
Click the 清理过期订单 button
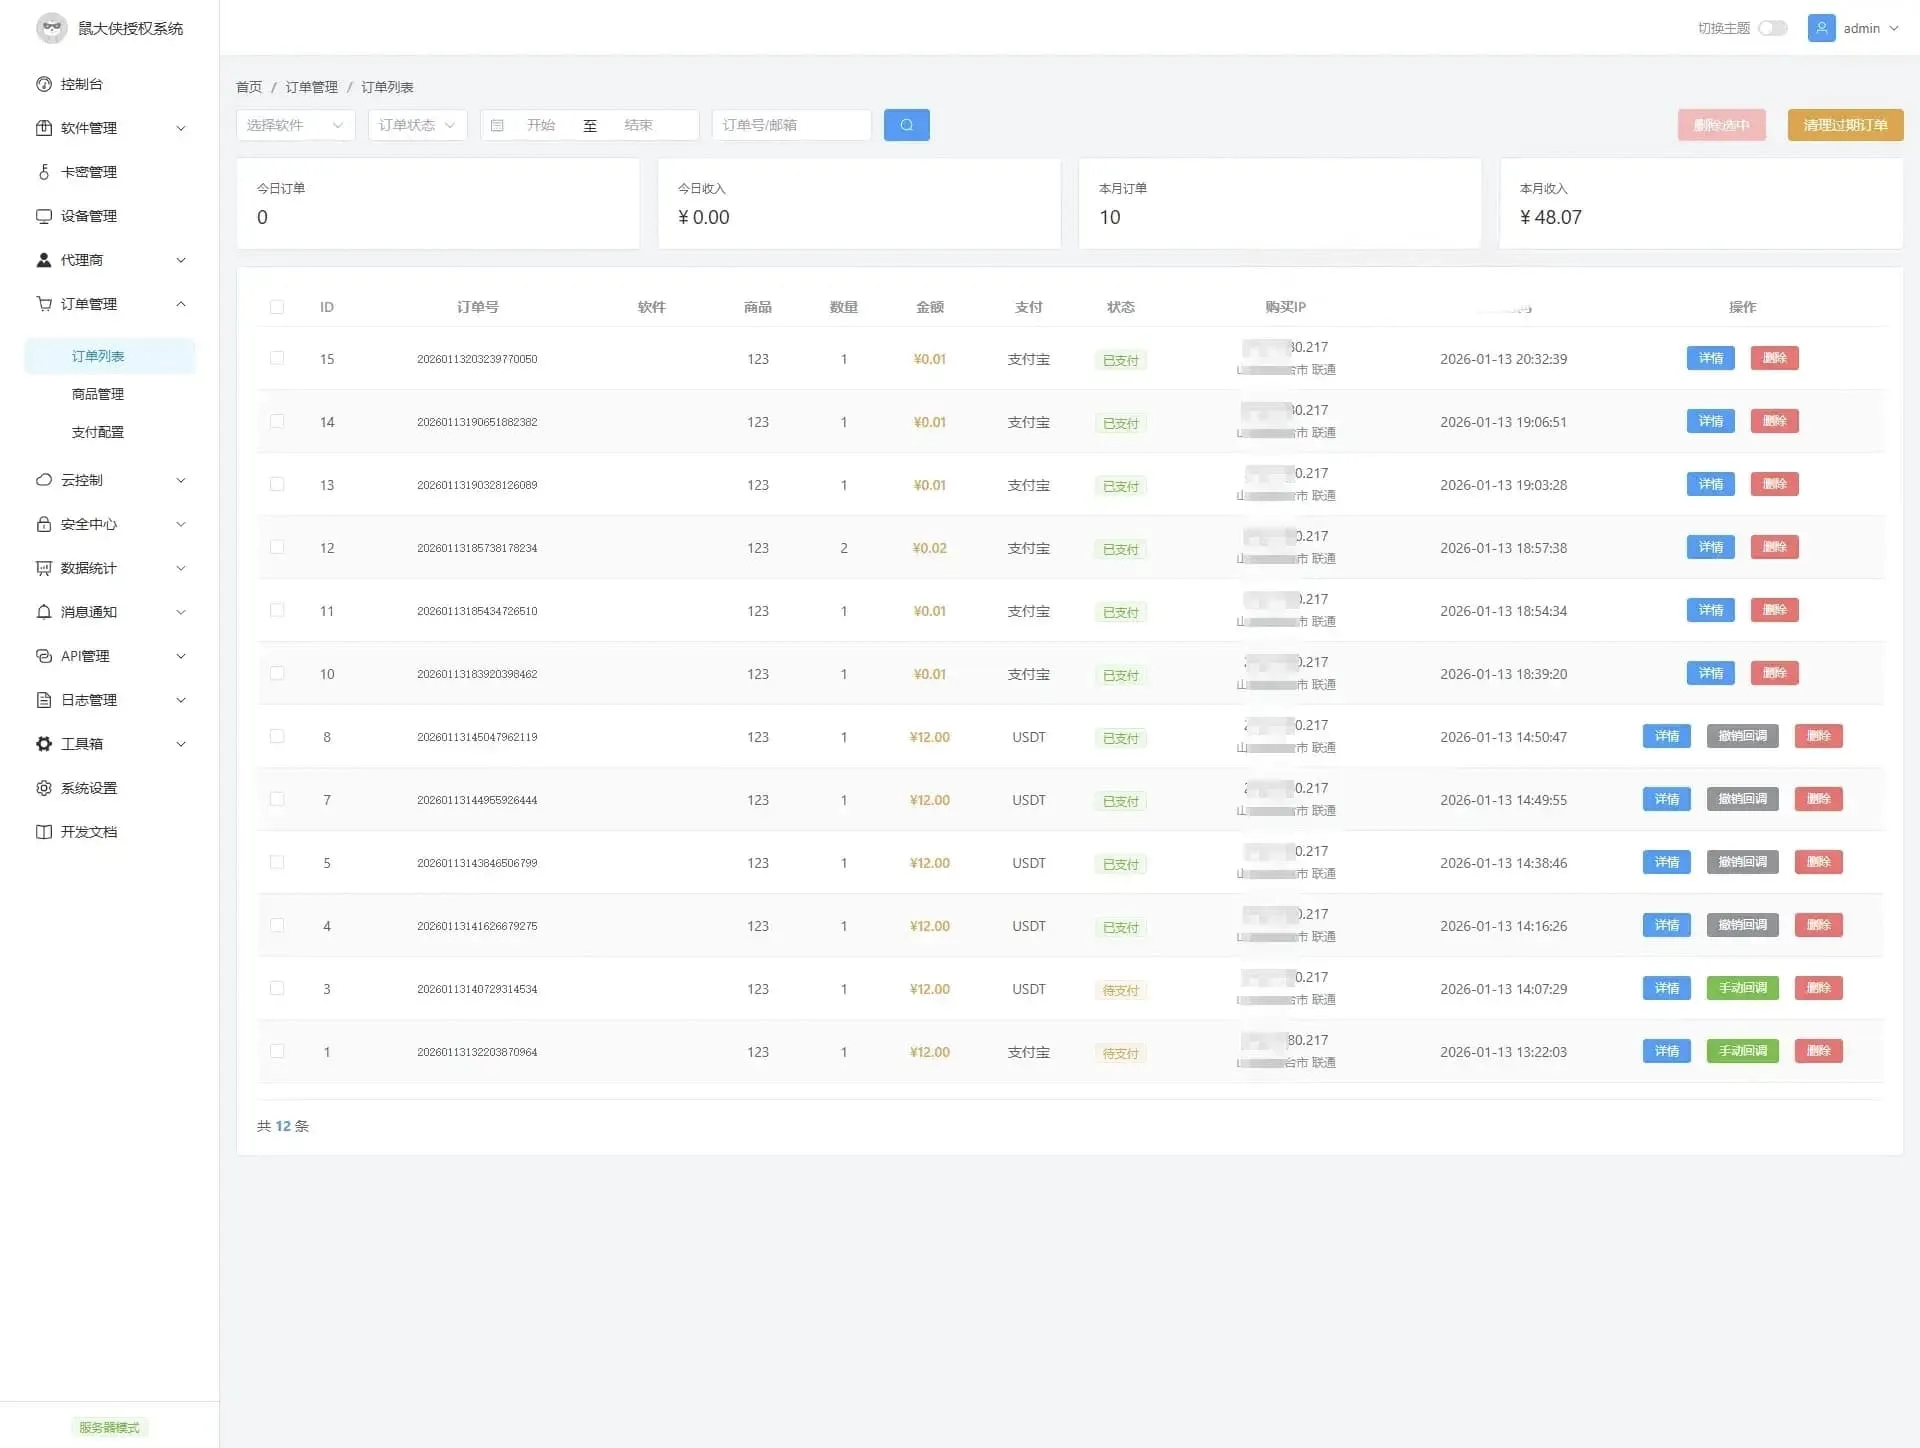(x=1845, y=125)
